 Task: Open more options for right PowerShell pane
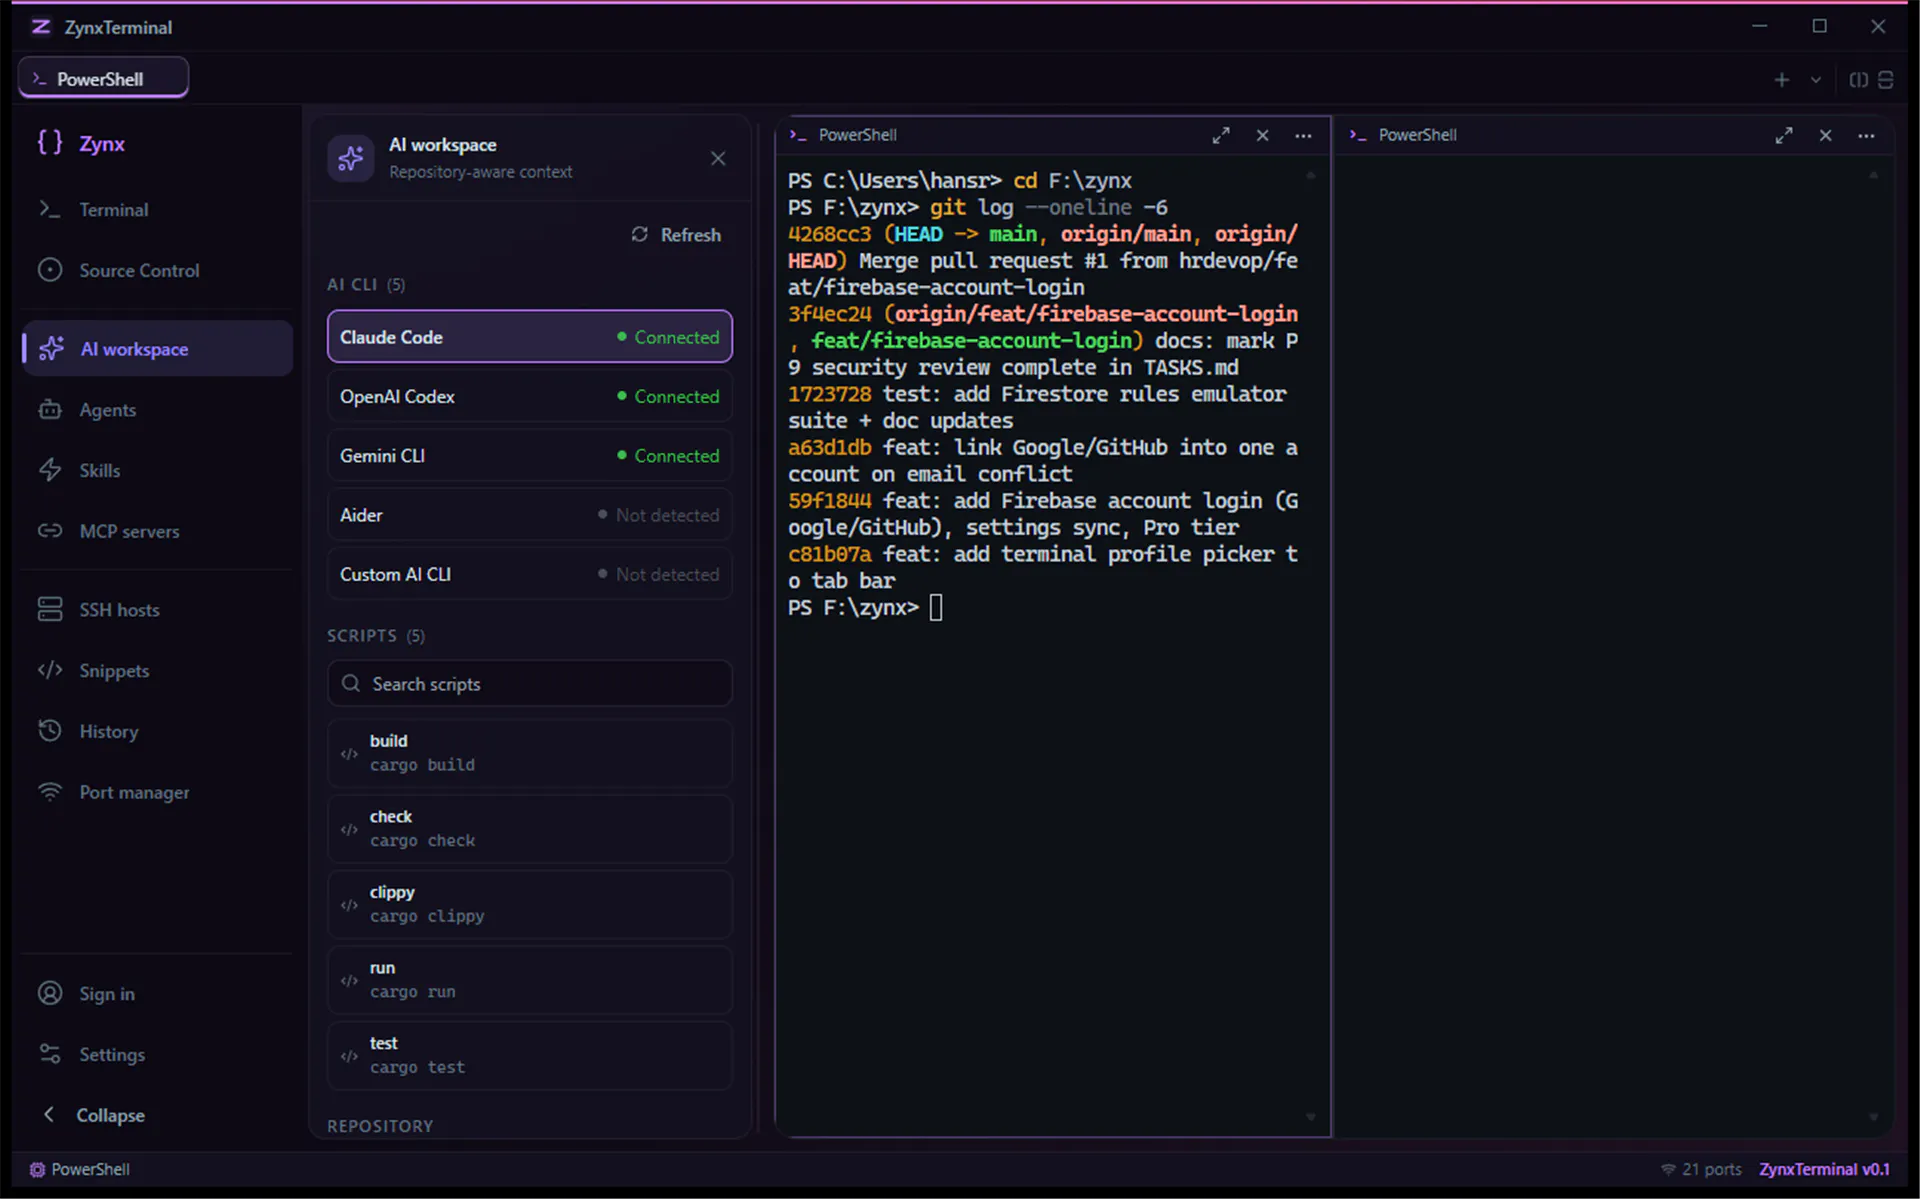tap(1866, 135)
